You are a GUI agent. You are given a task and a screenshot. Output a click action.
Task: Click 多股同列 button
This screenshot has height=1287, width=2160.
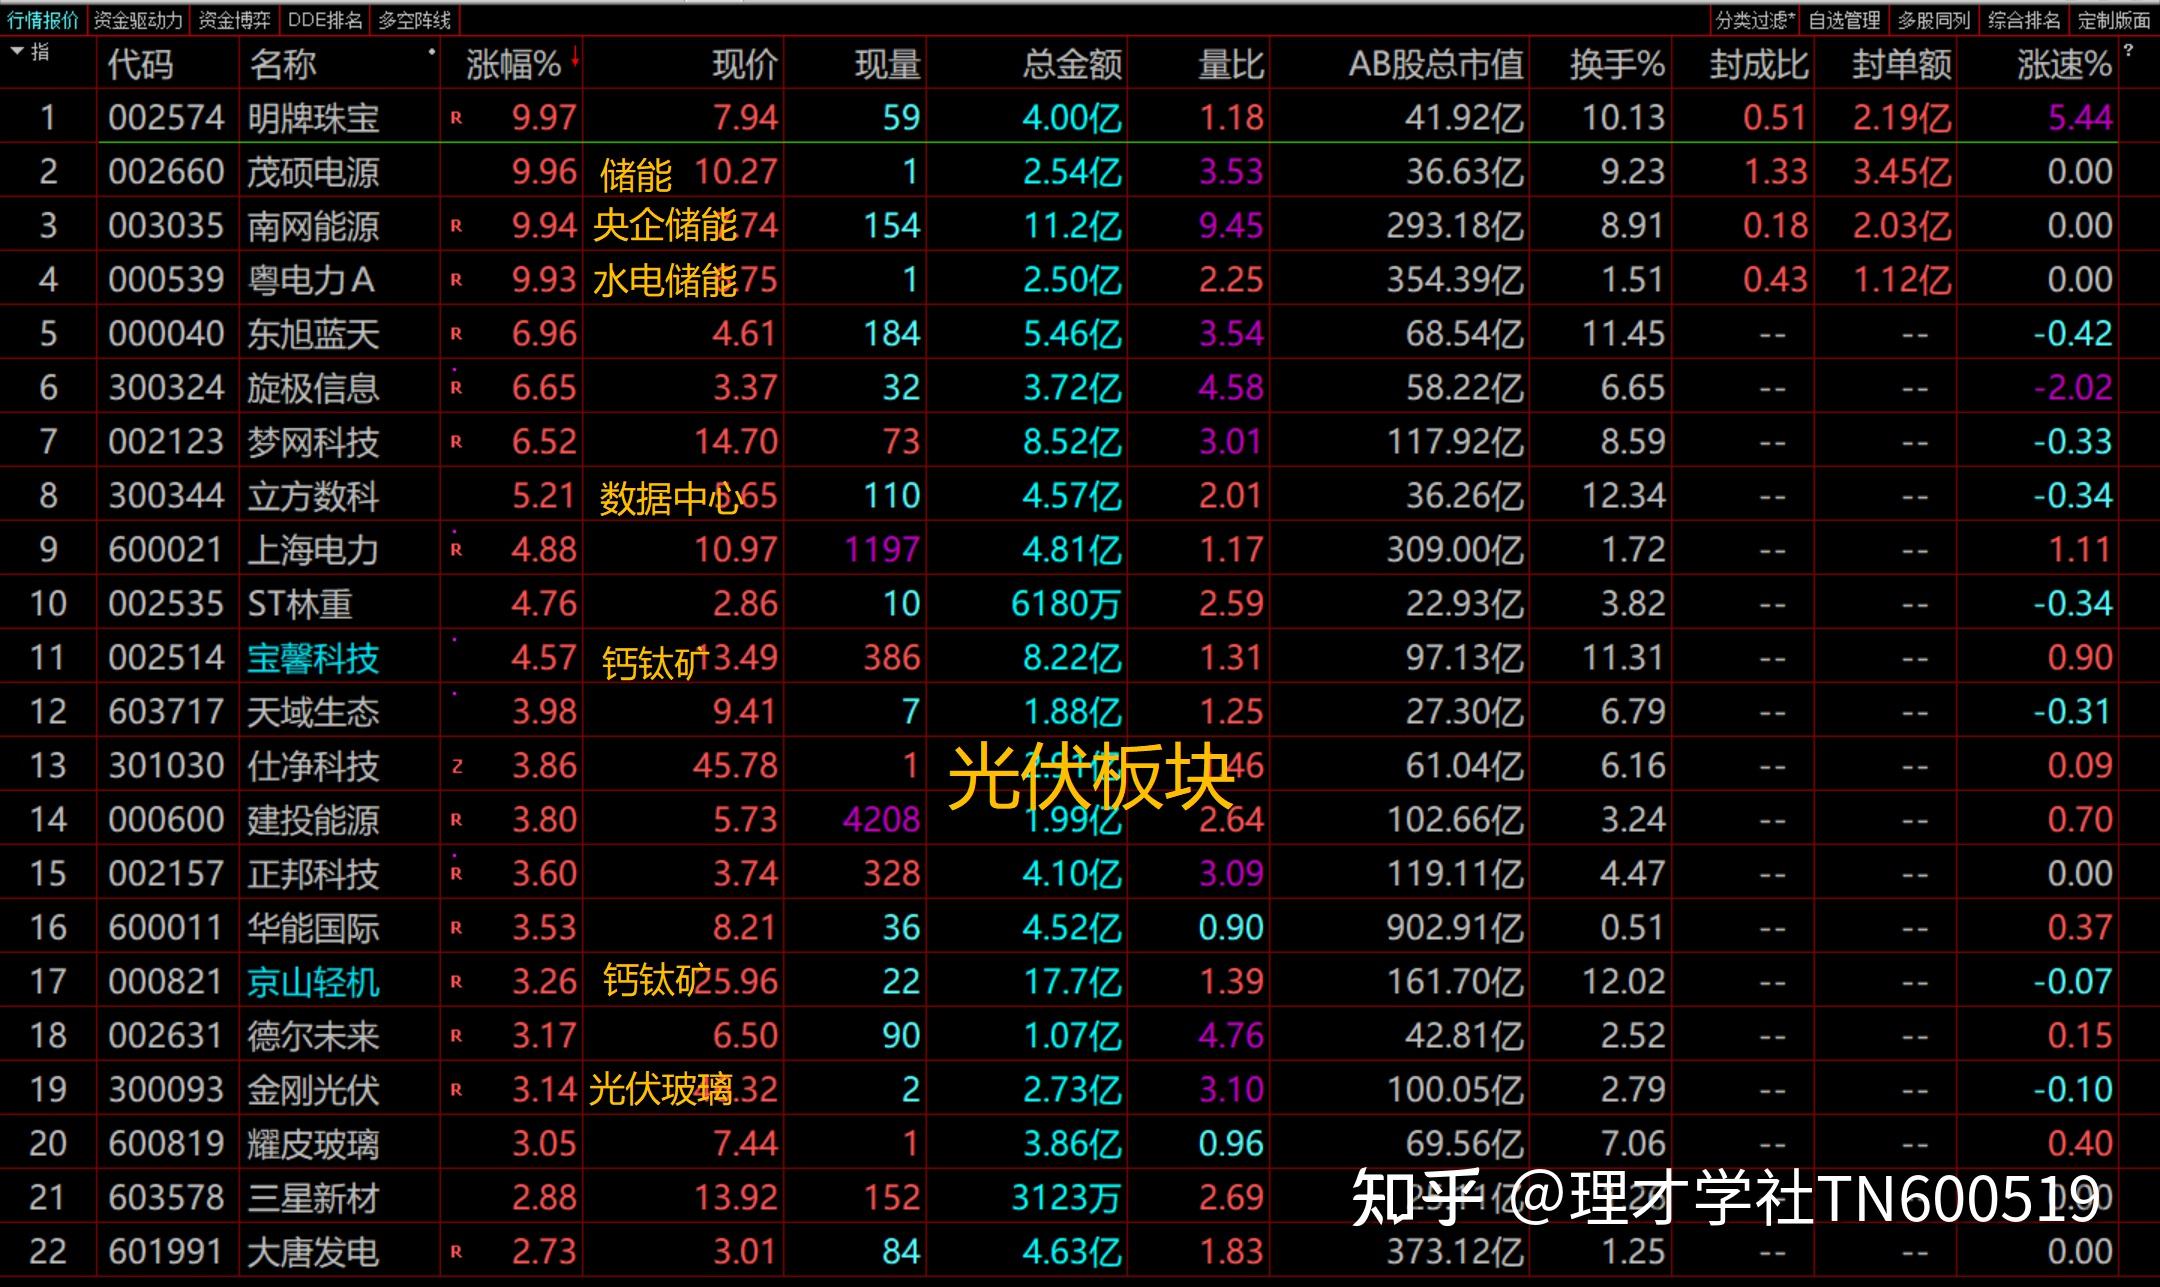click(x=1934, y=20)
